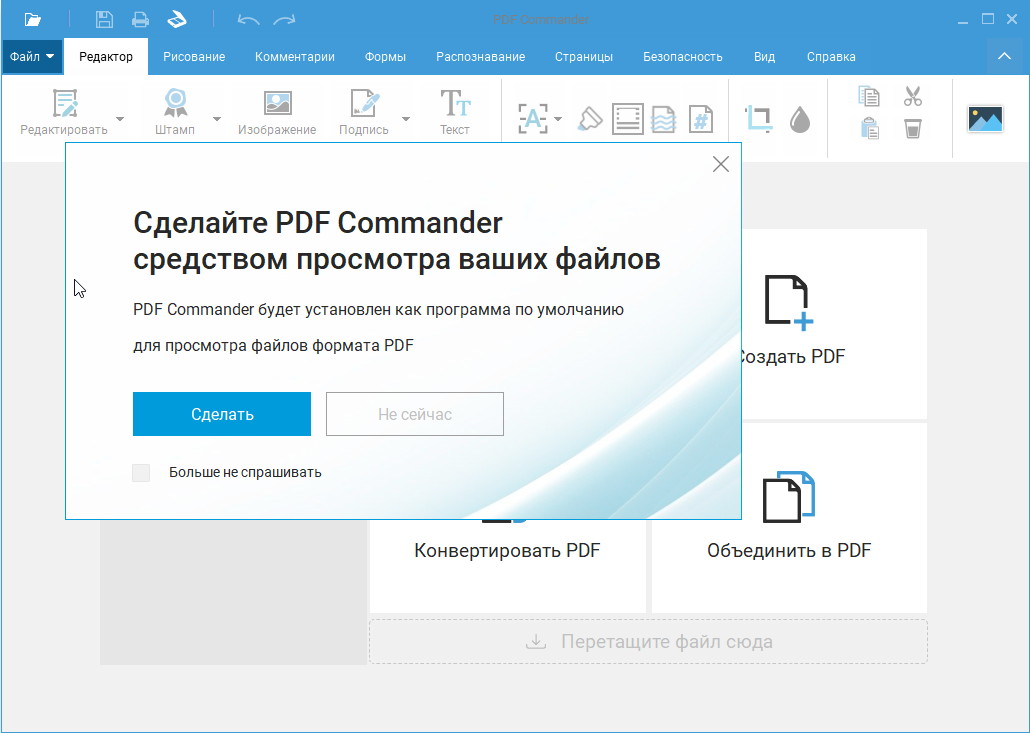Click the scanner icon in the title bar

coord(177,20)
